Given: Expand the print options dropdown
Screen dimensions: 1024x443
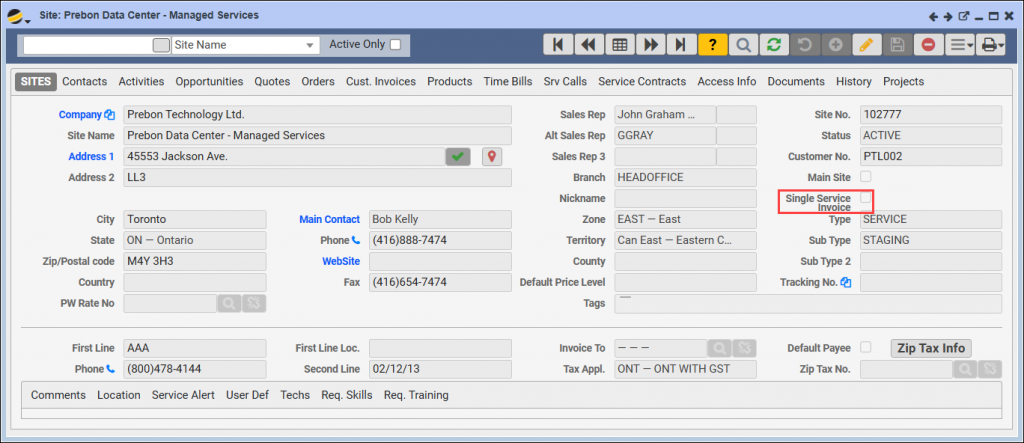Looking at the screenshot, I should tap(990, 45).
